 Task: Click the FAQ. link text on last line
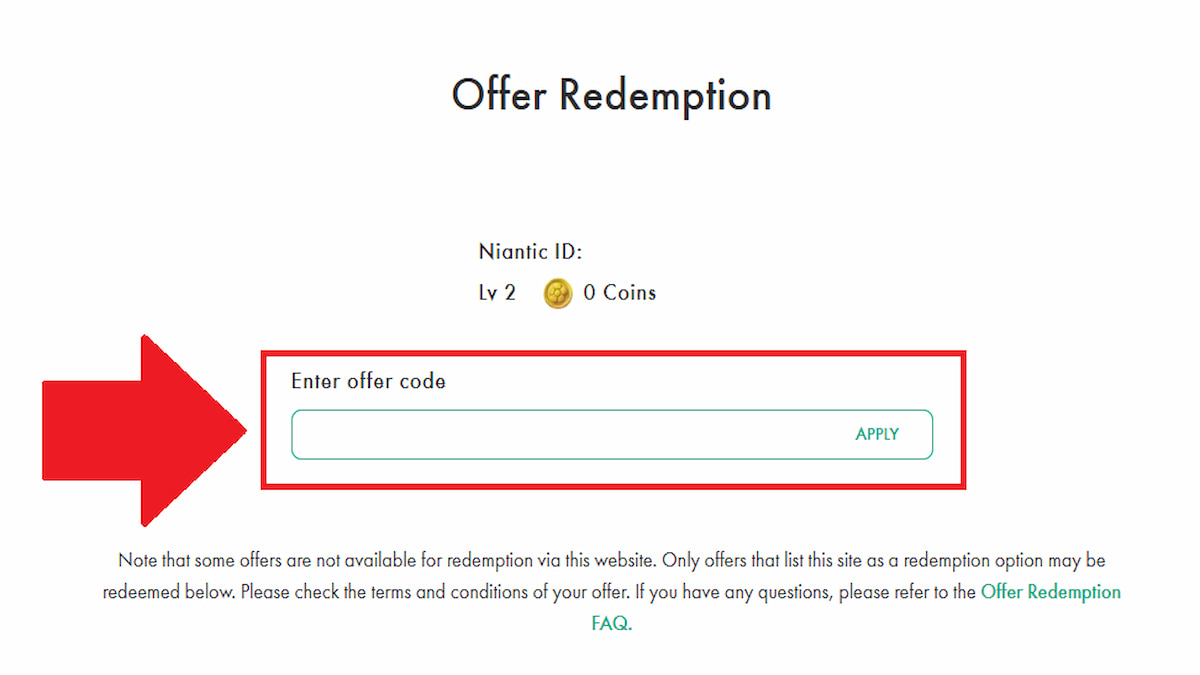tap(612, 623)
